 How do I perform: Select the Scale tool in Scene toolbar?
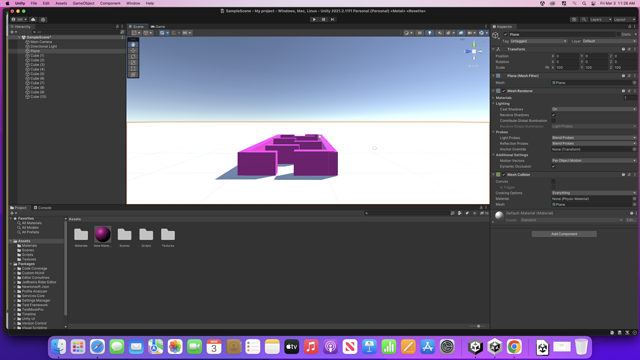(133, 62)
